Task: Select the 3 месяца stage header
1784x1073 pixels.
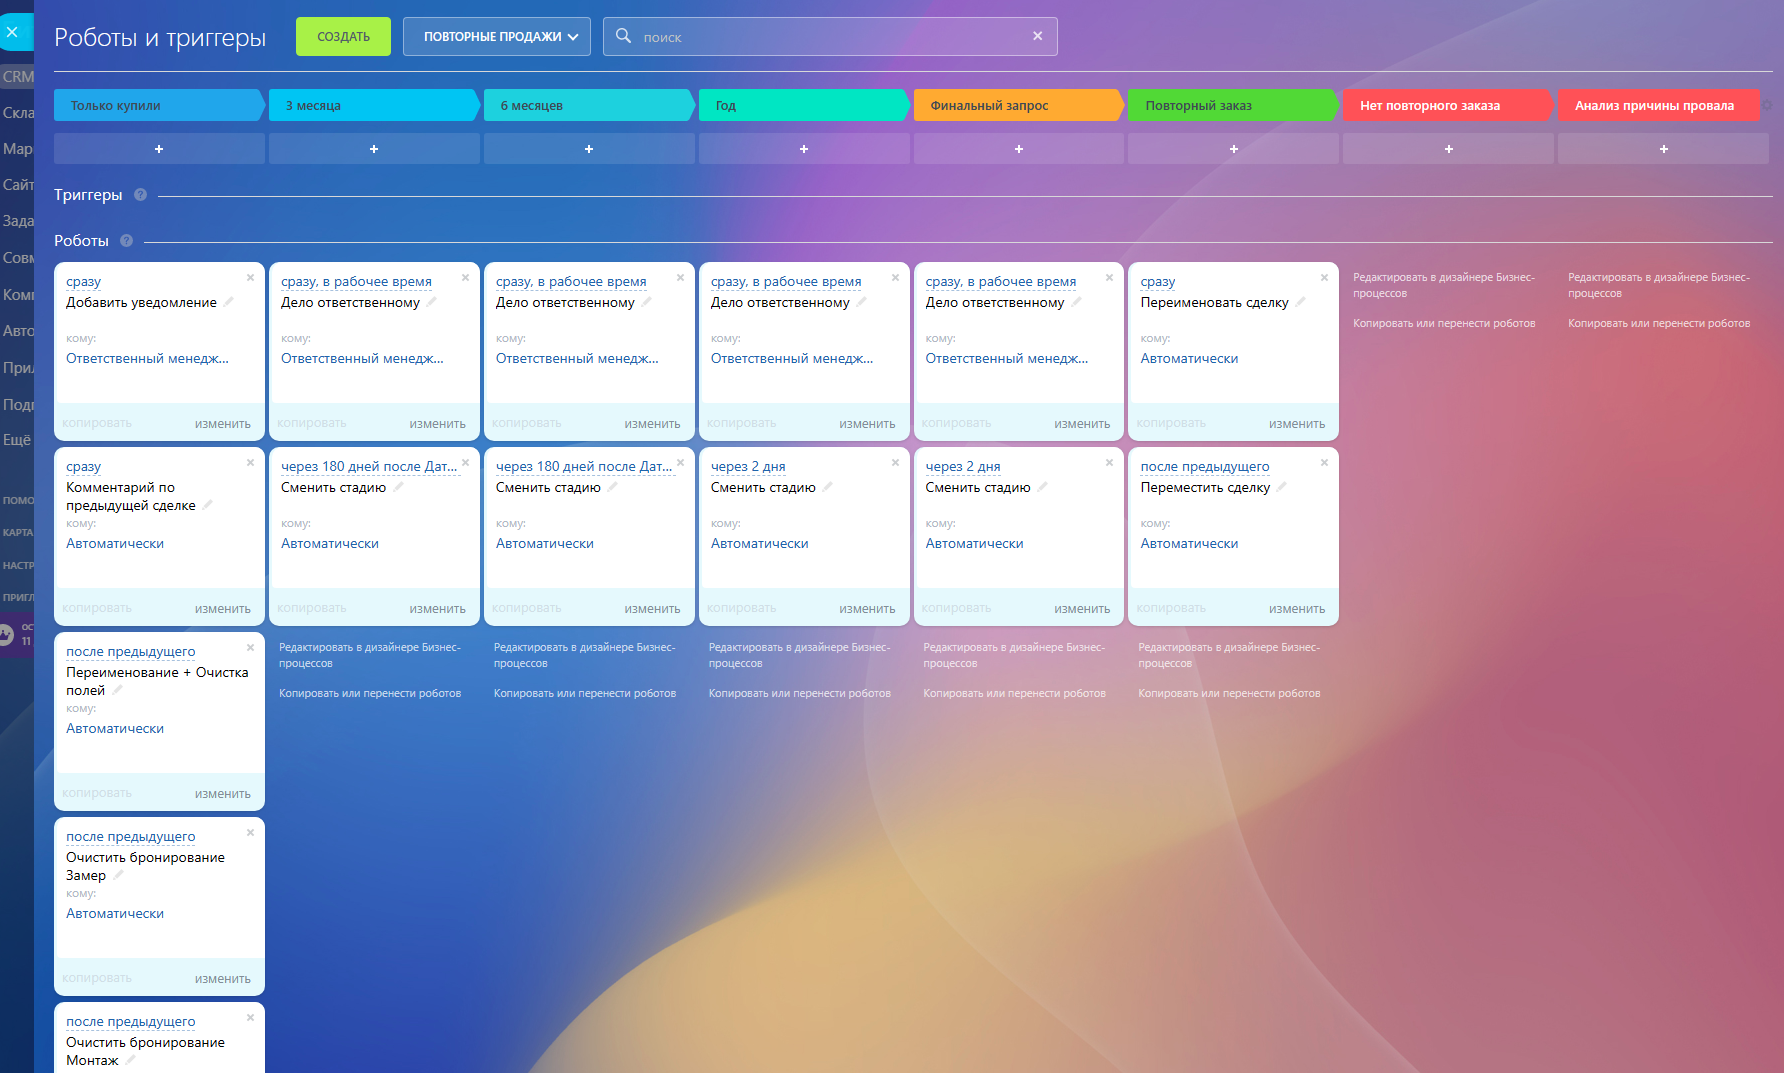Action: tap(374, 105)
